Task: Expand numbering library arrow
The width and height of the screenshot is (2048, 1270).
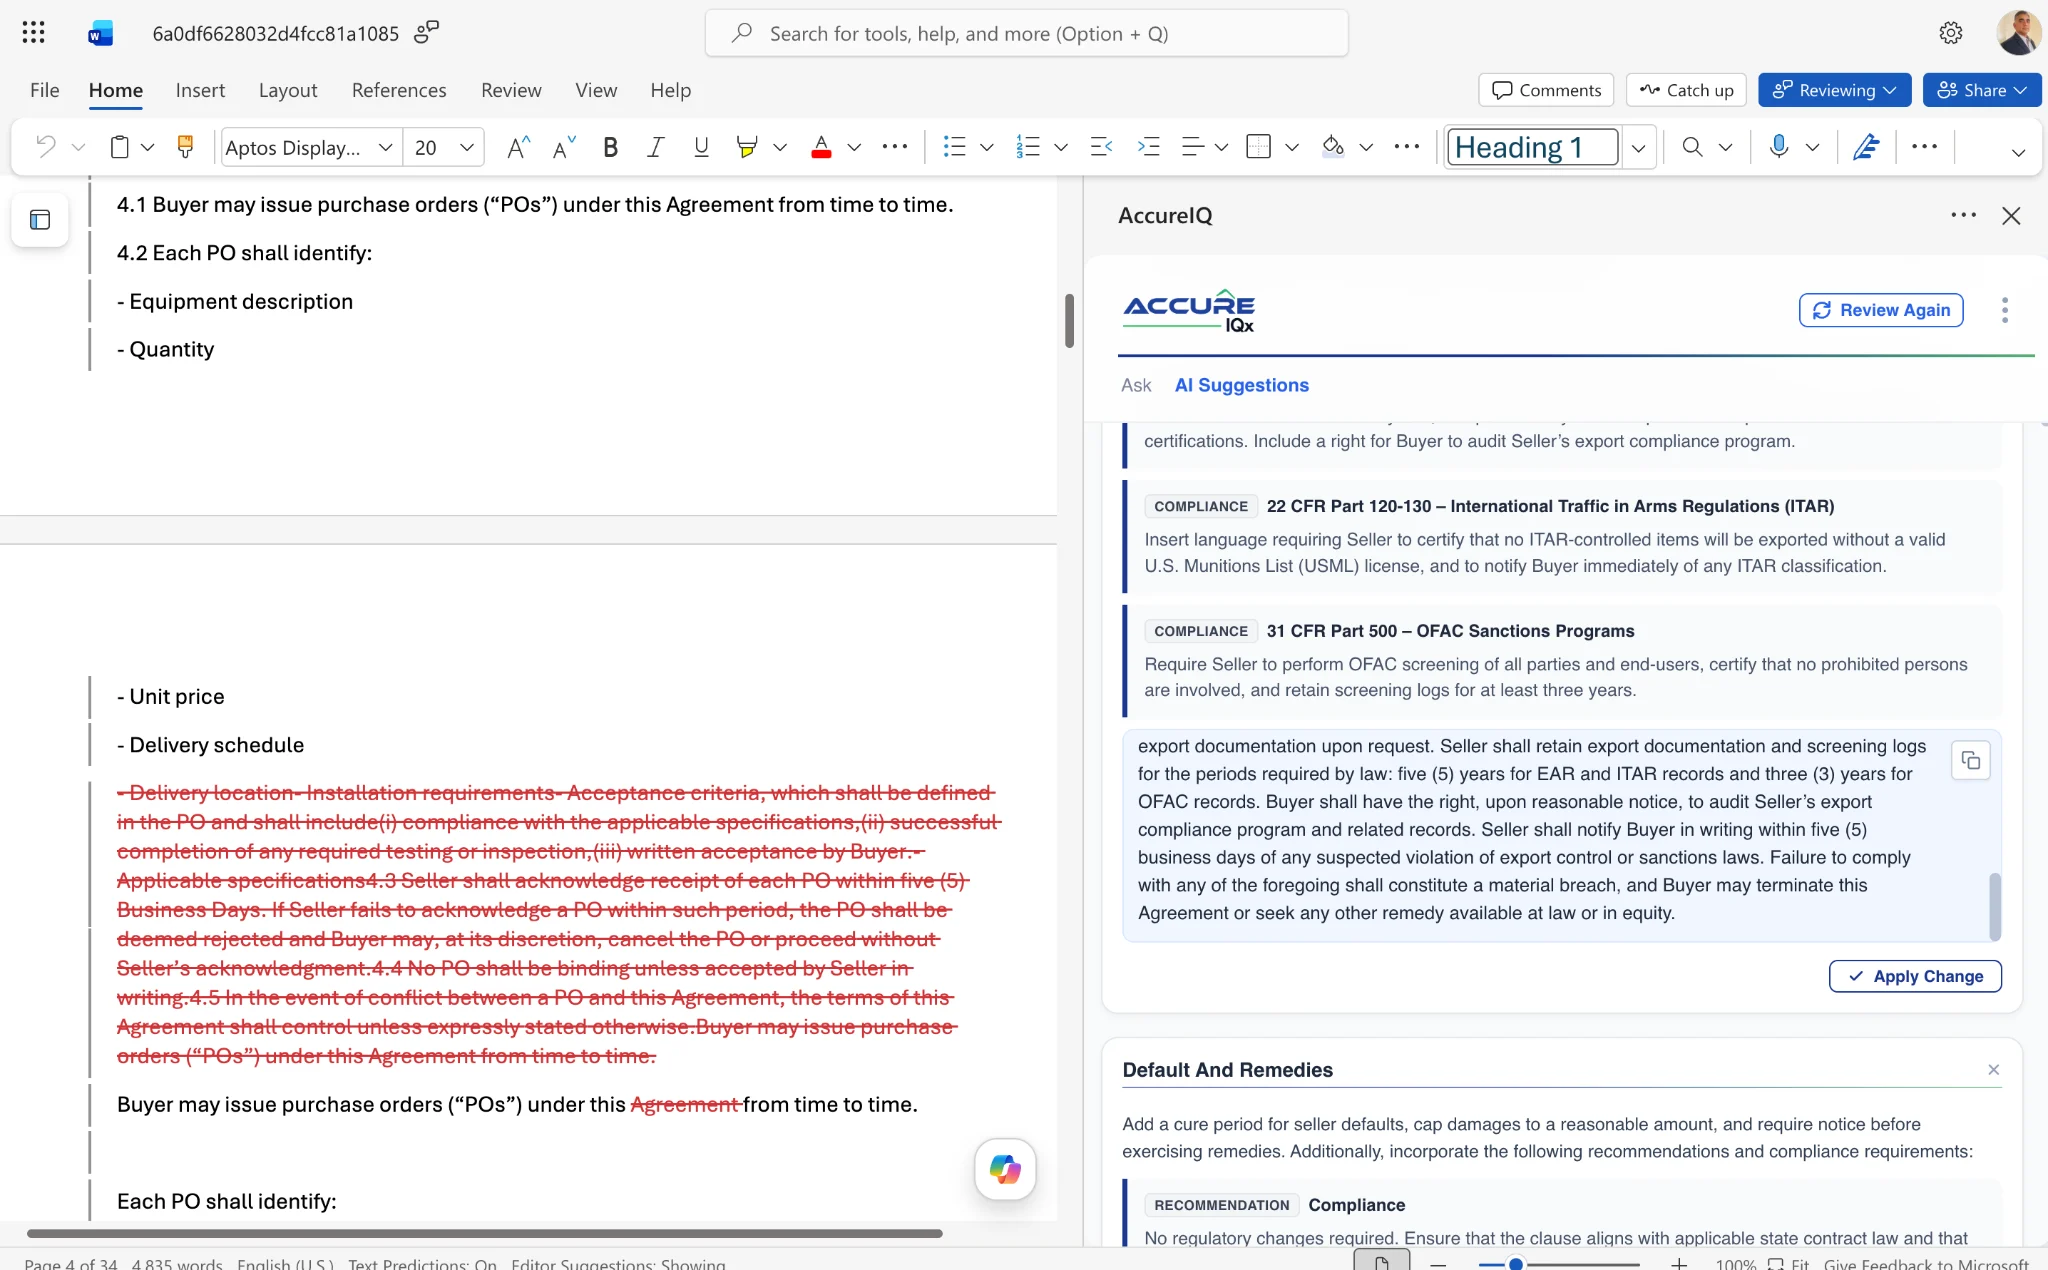Action: (1061, 147)
